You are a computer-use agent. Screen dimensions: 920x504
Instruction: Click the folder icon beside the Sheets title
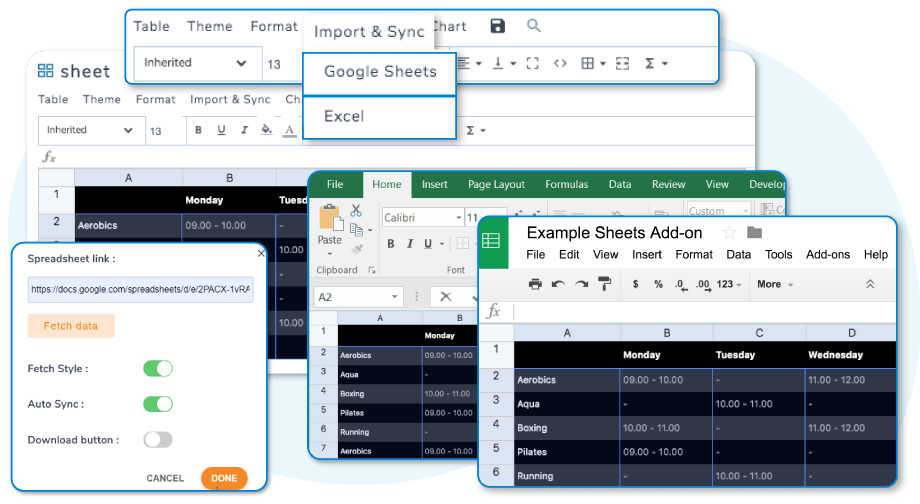point(755,233)
